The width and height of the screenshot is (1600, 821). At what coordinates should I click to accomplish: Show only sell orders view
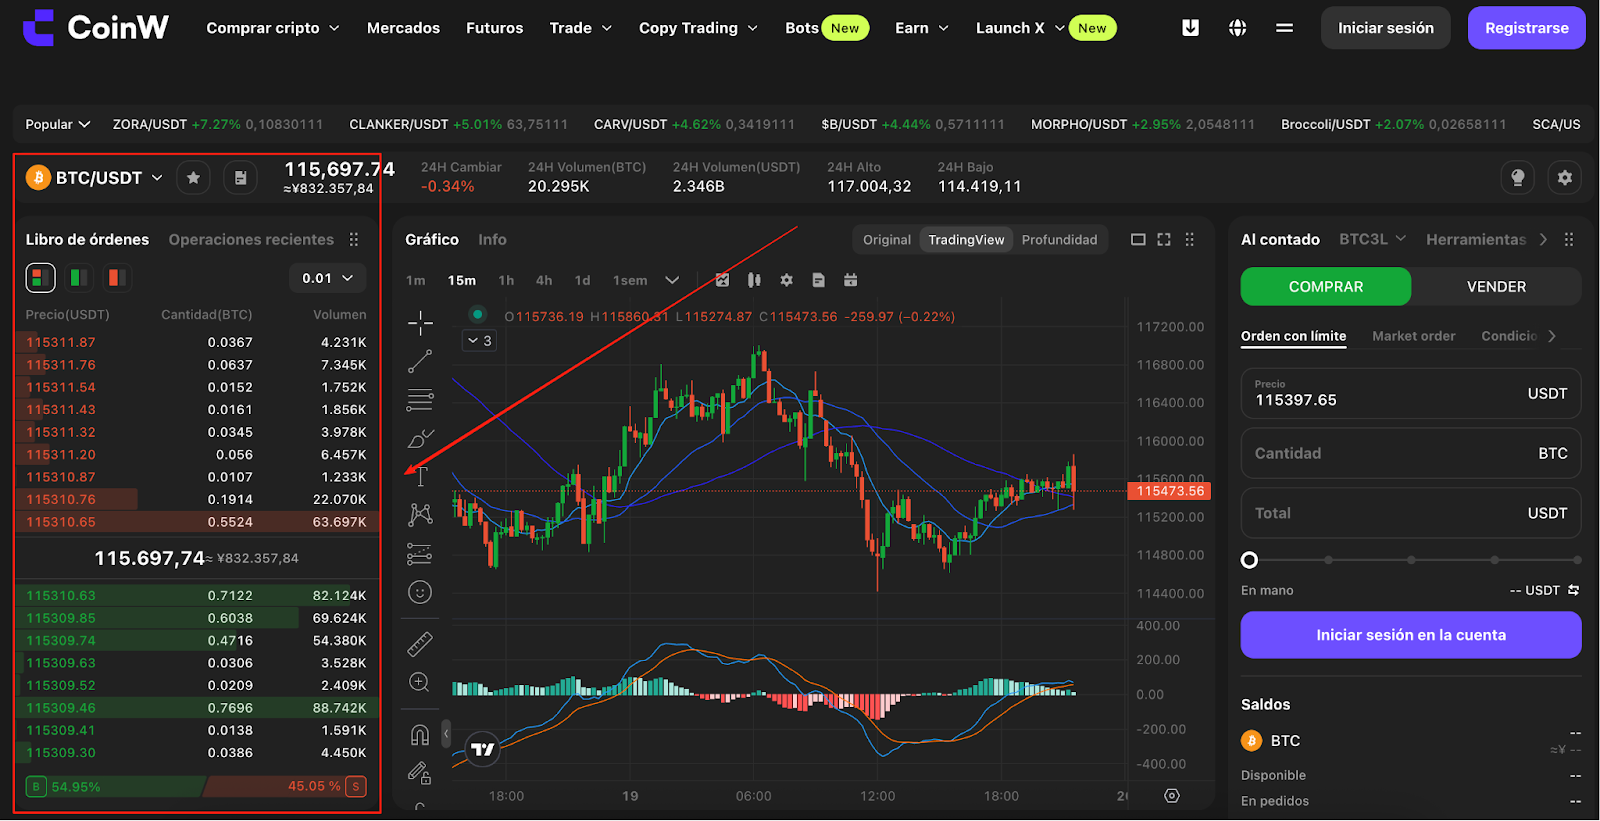(117, 277)
